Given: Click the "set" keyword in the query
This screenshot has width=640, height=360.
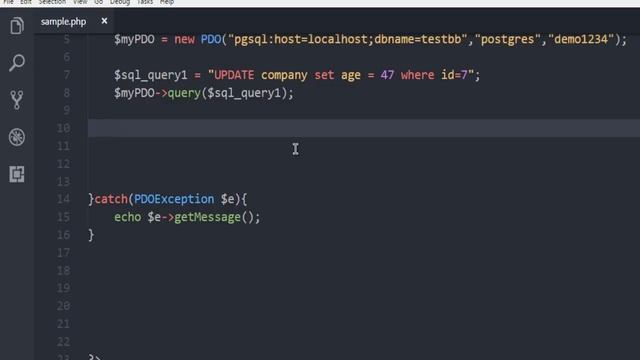Looking at the screenshot, I should coord(324,76).
